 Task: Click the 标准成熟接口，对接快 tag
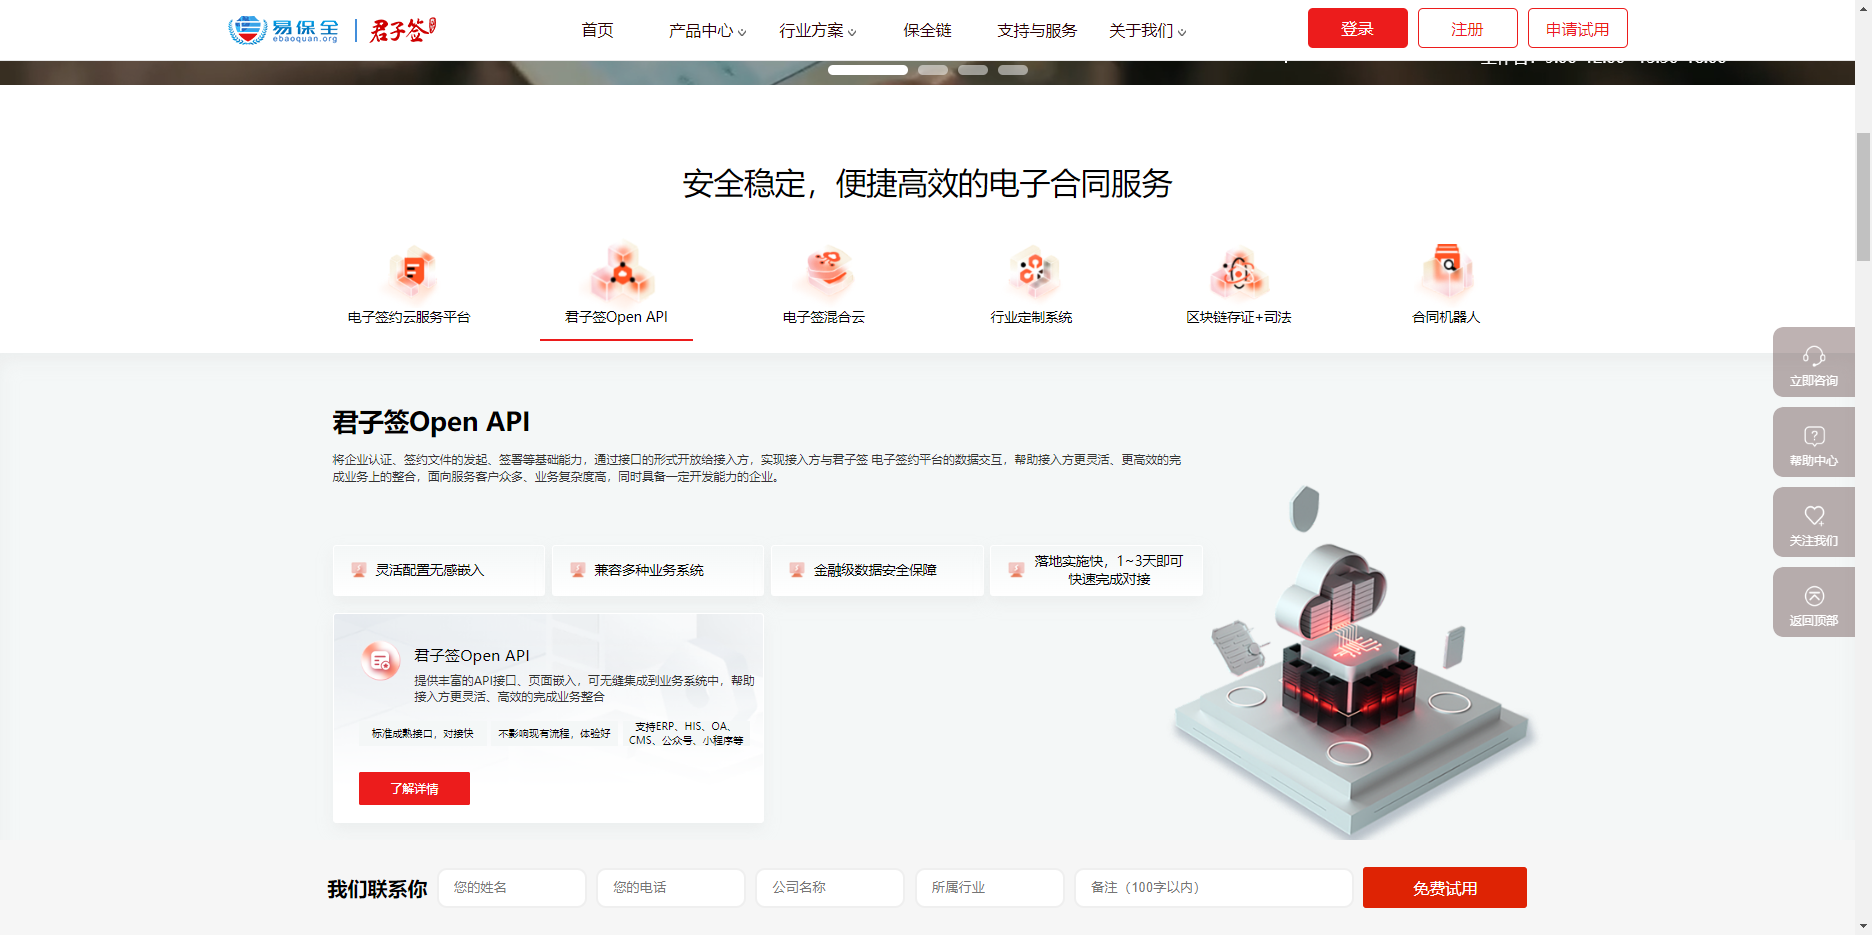pos(422,733)
